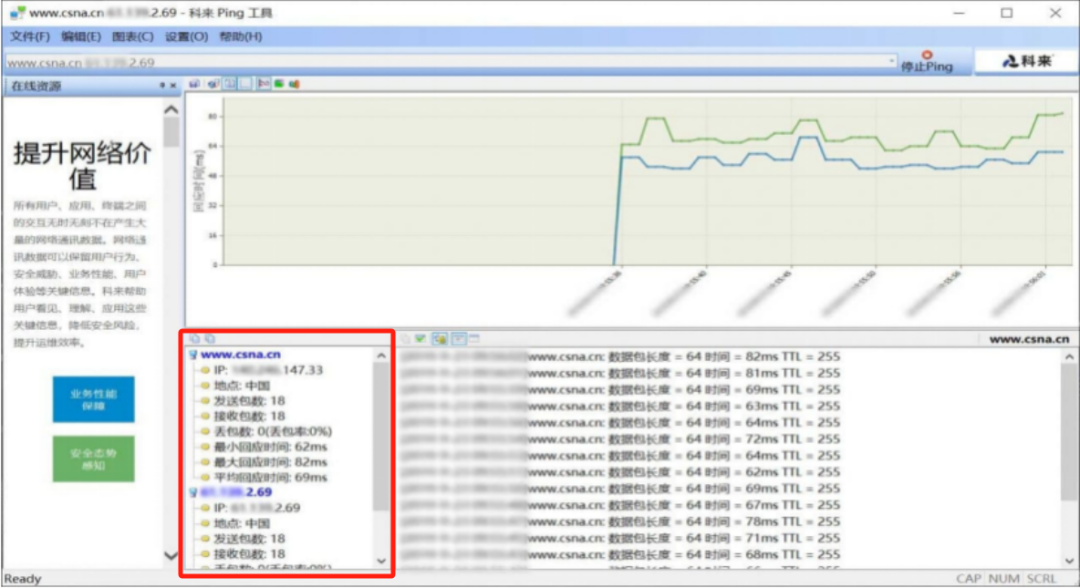The image size is (1080, 588).
Task: Click the app icon in title bar
Action: pos(17,12)
